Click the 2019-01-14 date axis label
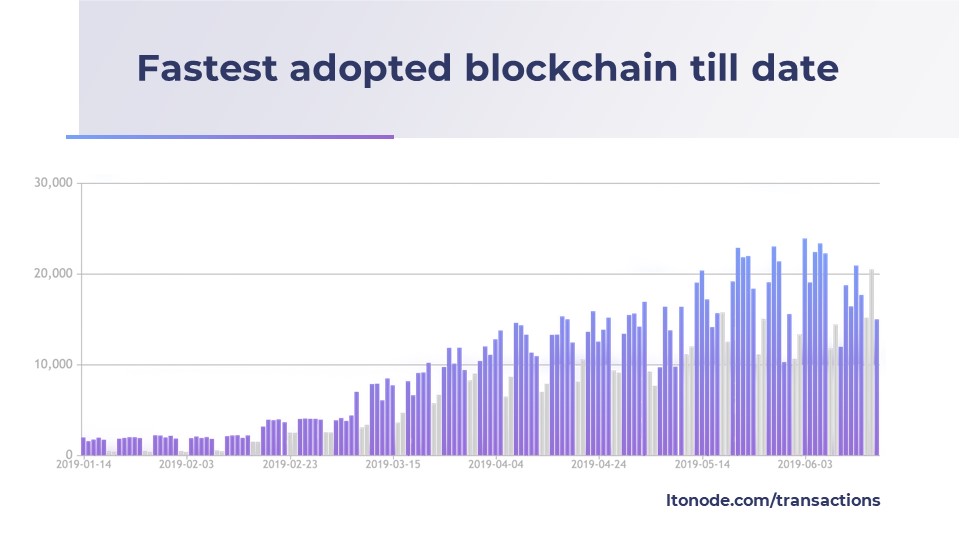 coord(84,464)
